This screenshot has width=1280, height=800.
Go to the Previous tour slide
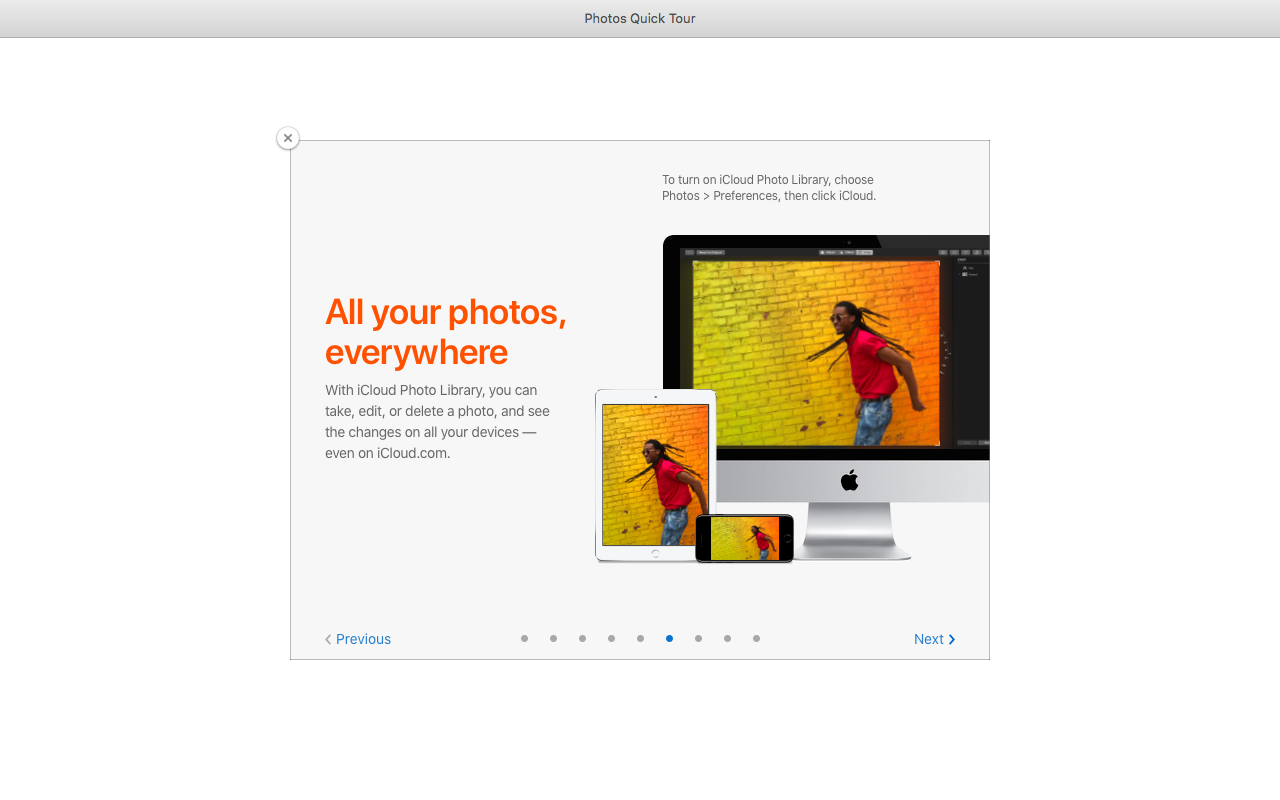point(358,639)
